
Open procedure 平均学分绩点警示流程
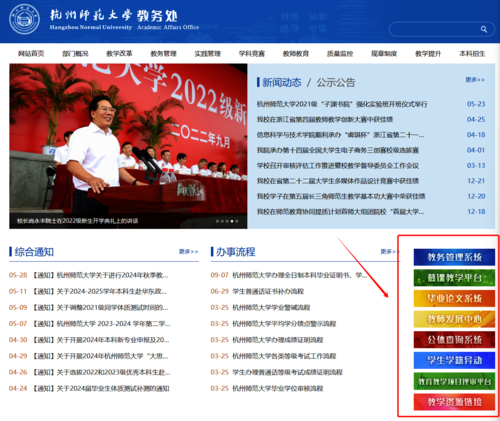click(284, 324)
